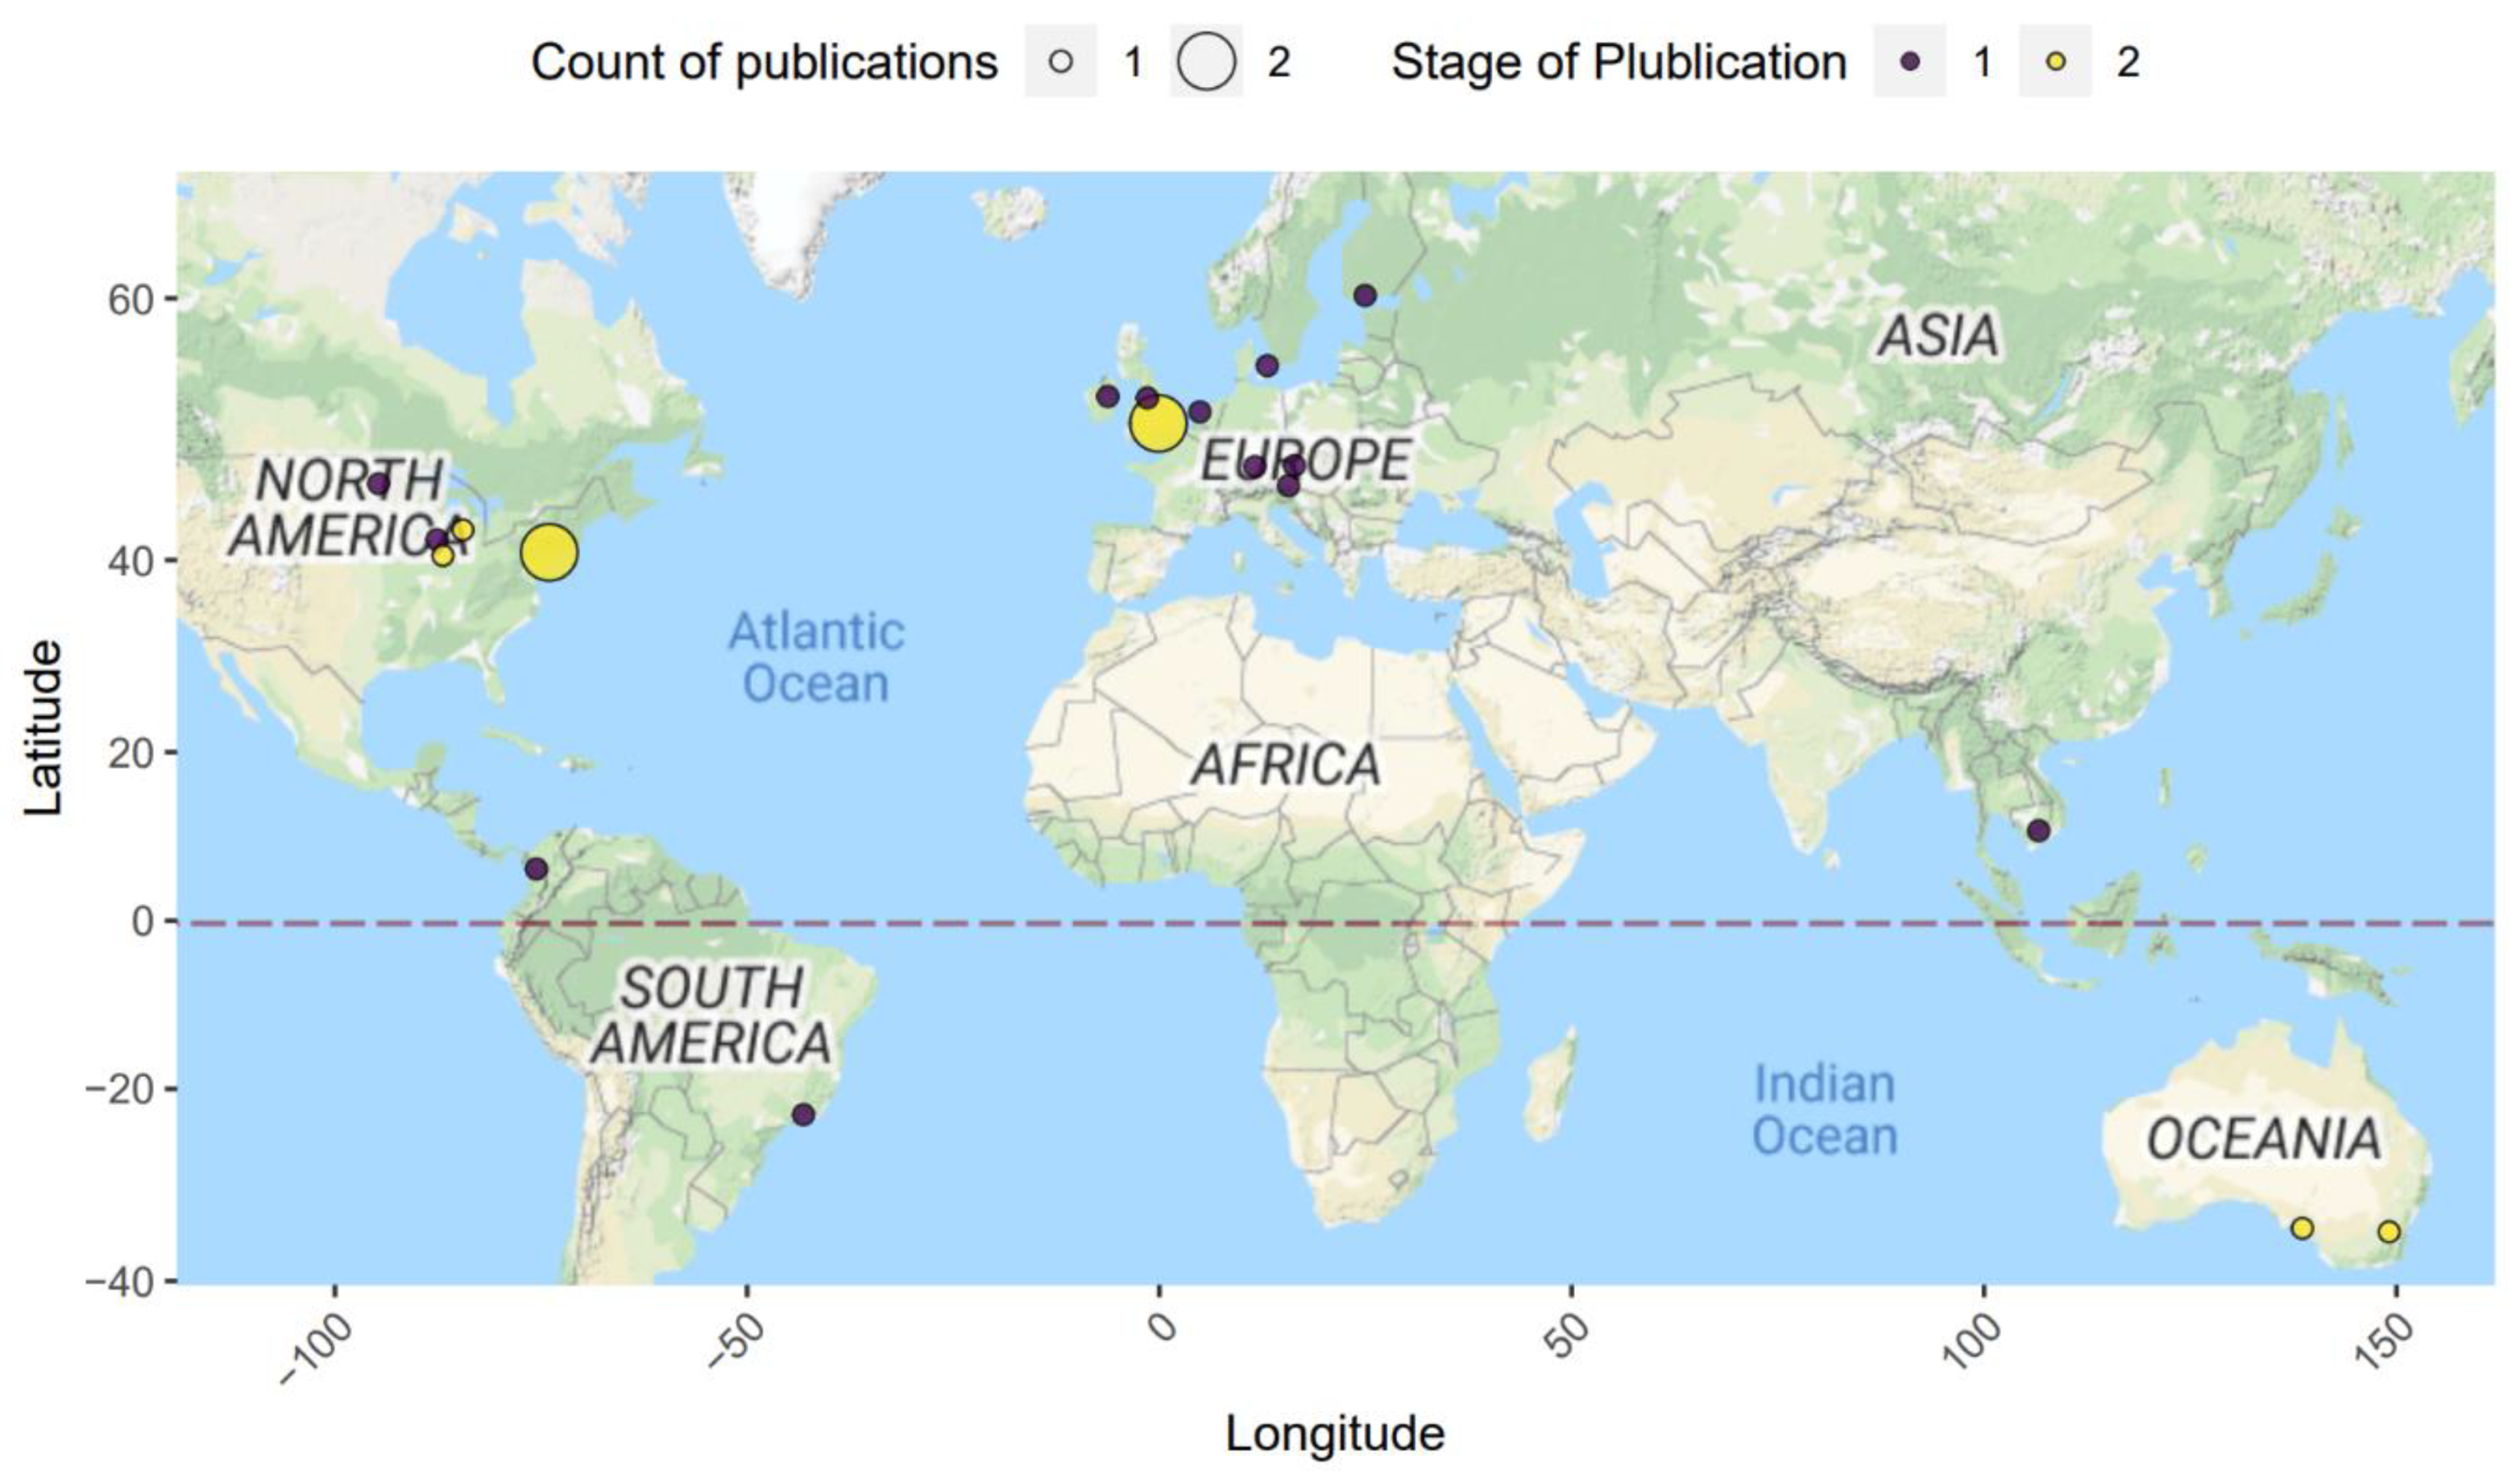Click the purple dot in Finland

point(1365,296)
